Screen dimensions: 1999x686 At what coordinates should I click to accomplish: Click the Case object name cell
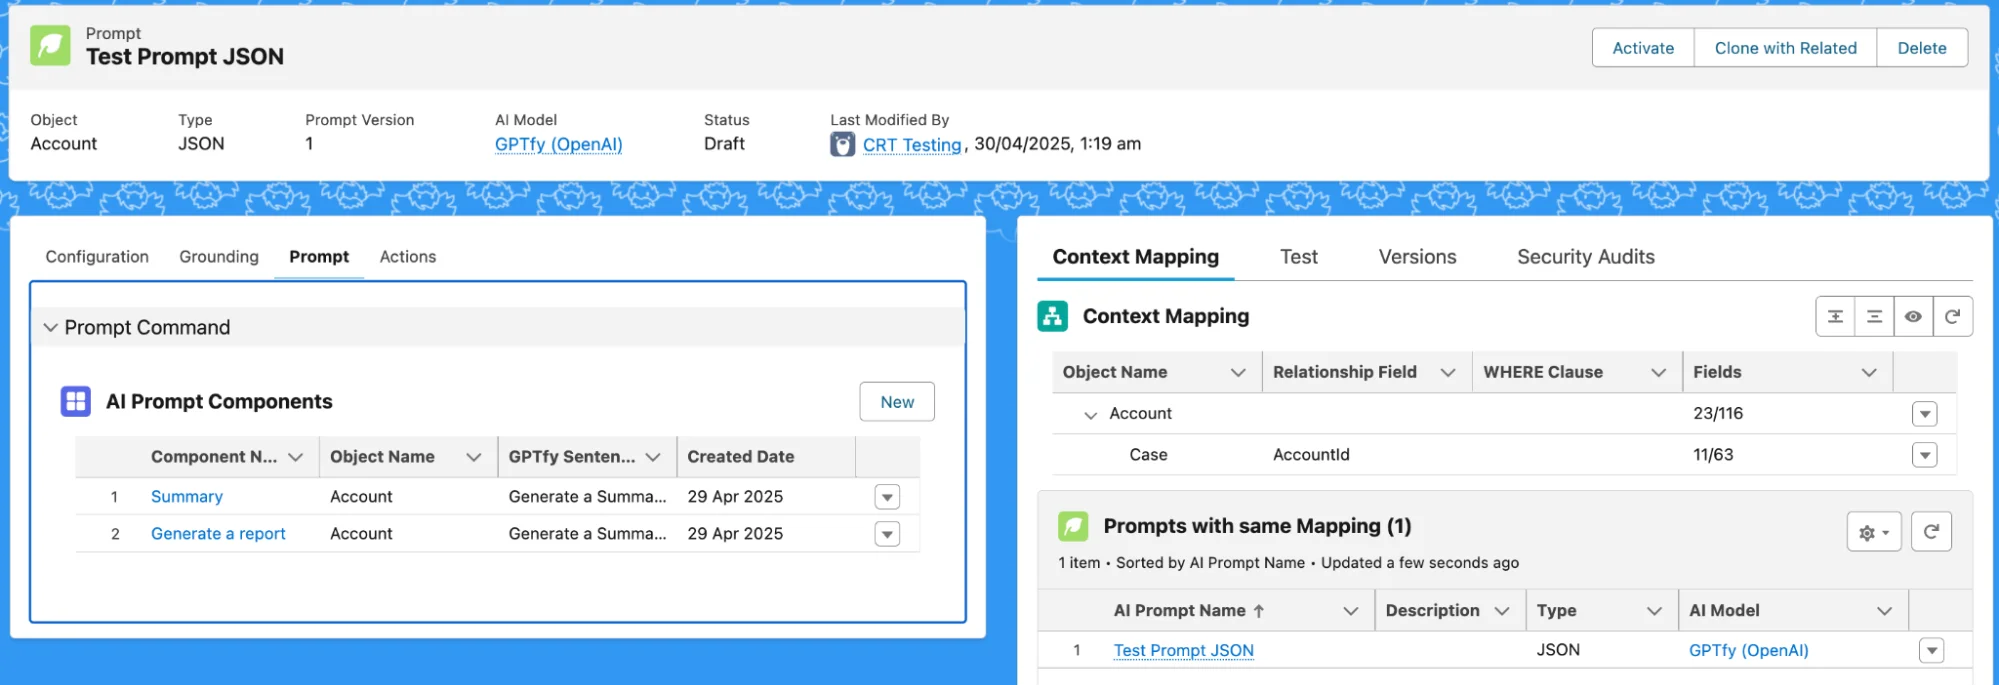click(x=1148, y=455)
